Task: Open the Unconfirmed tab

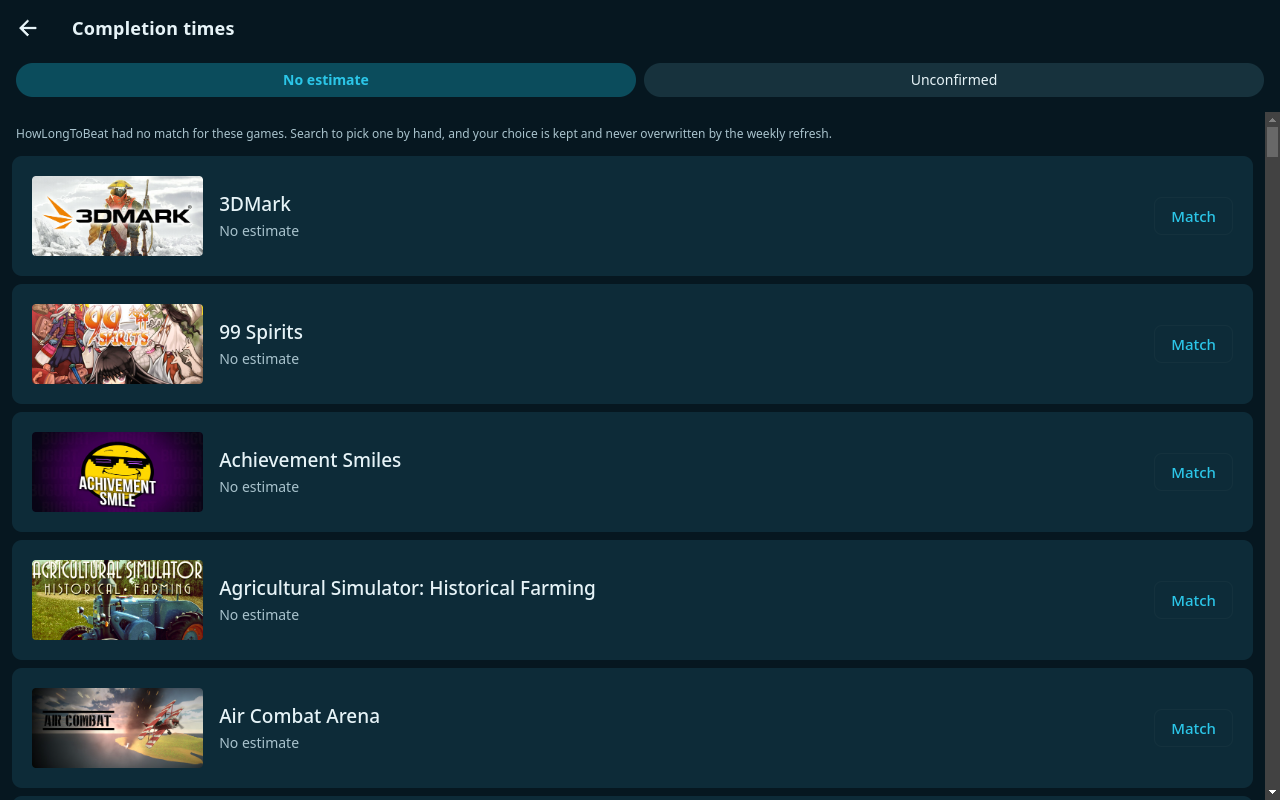Action: [954, 80]
